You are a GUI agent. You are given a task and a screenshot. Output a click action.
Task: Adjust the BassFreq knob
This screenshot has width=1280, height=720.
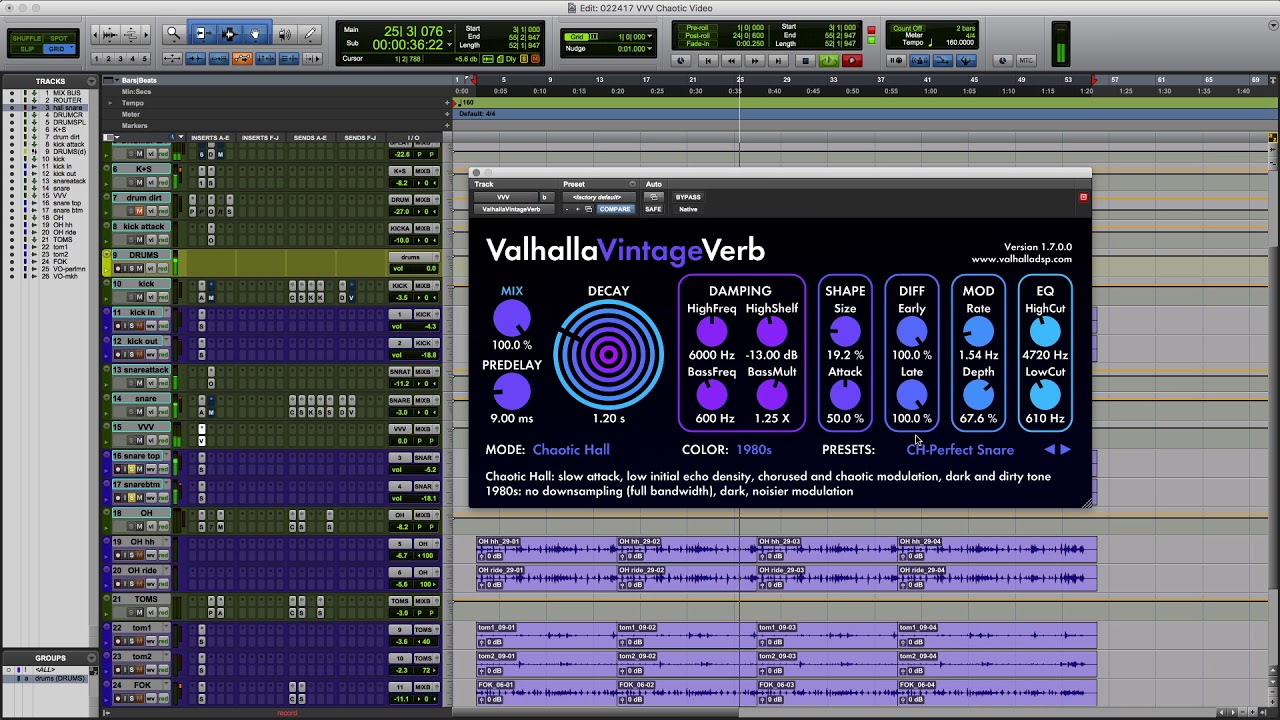pyautogui.click(x=711, y=396)
